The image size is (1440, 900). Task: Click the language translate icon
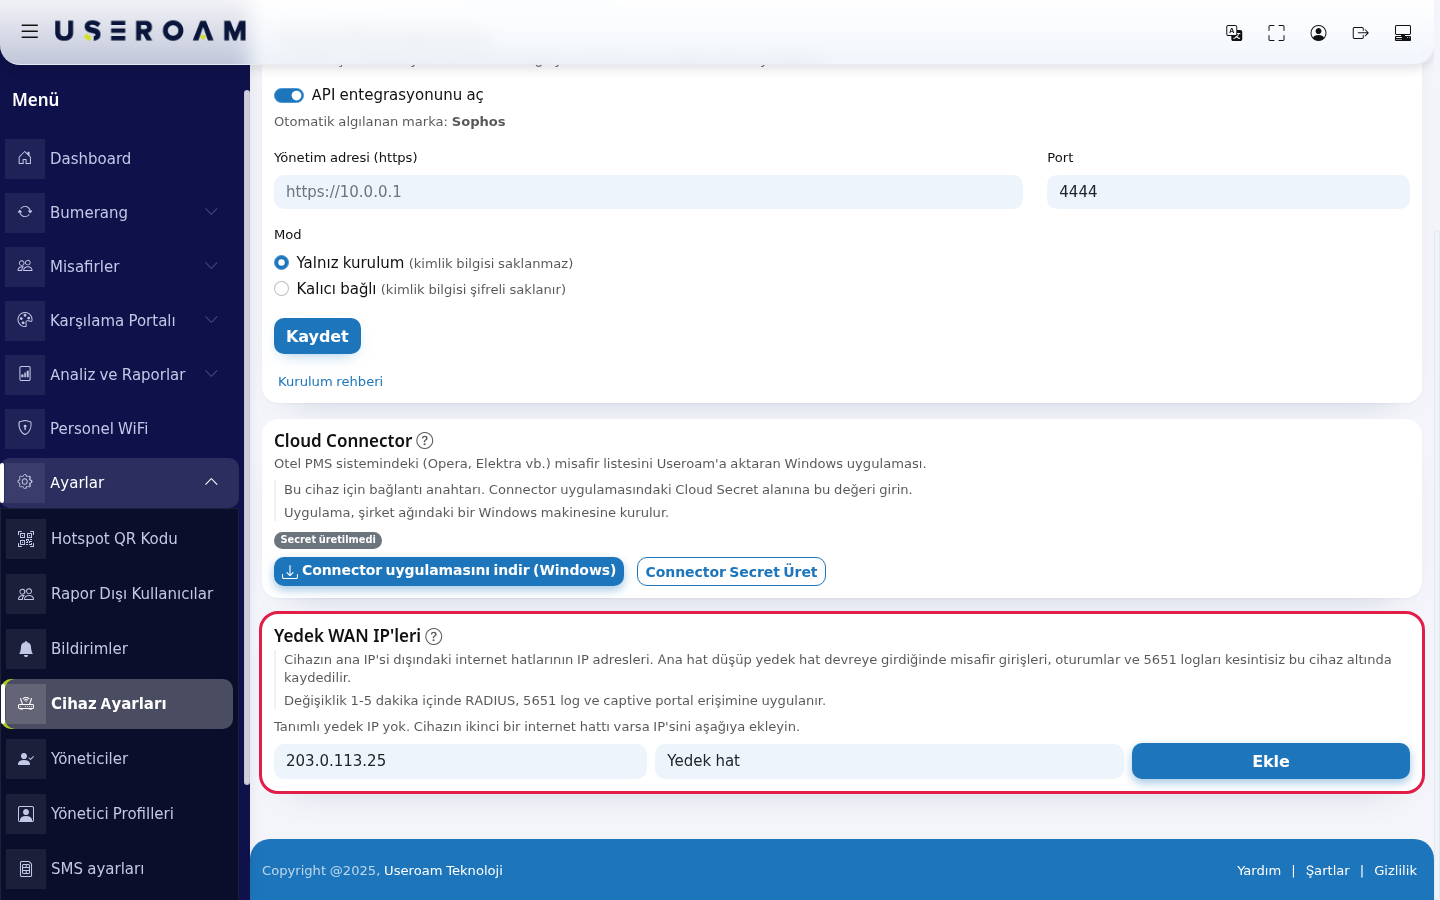(x=1234, y=33)
